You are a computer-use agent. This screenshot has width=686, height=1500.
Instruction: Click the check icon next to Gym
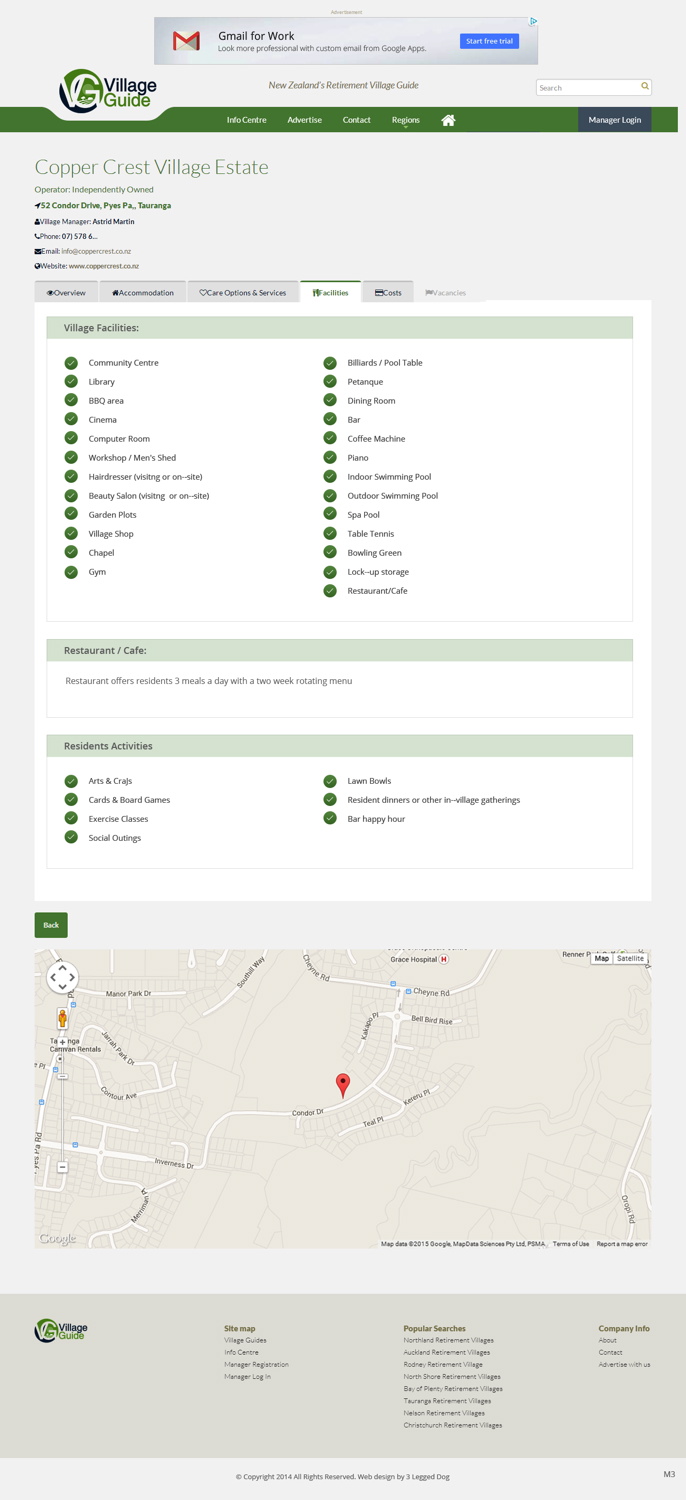(71, 572)
